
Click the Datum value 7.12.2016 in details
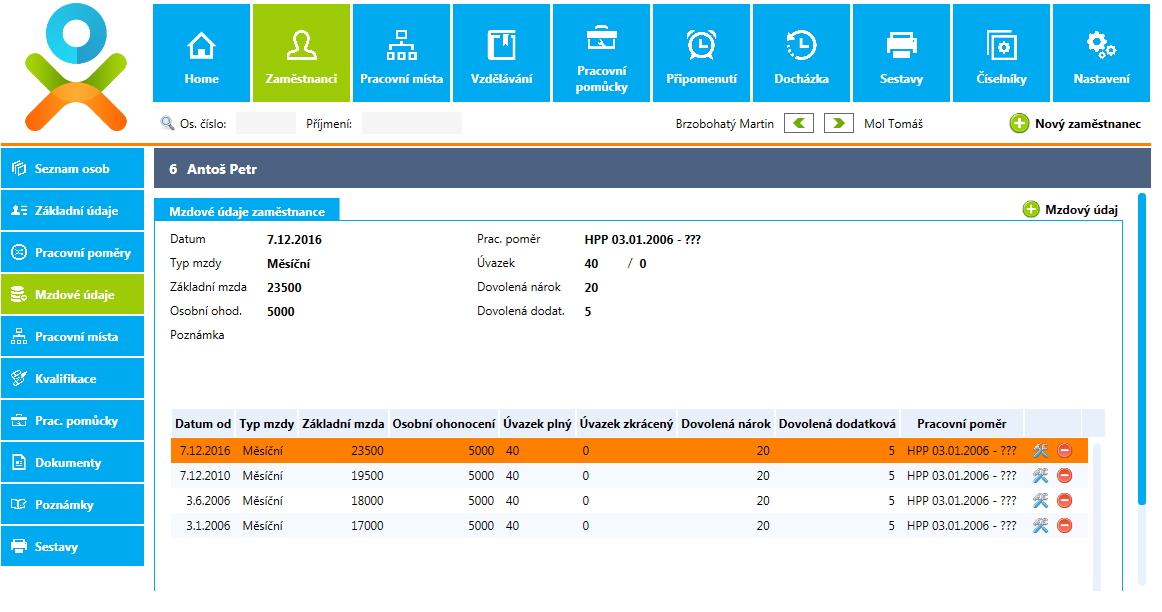coord(294,239)
